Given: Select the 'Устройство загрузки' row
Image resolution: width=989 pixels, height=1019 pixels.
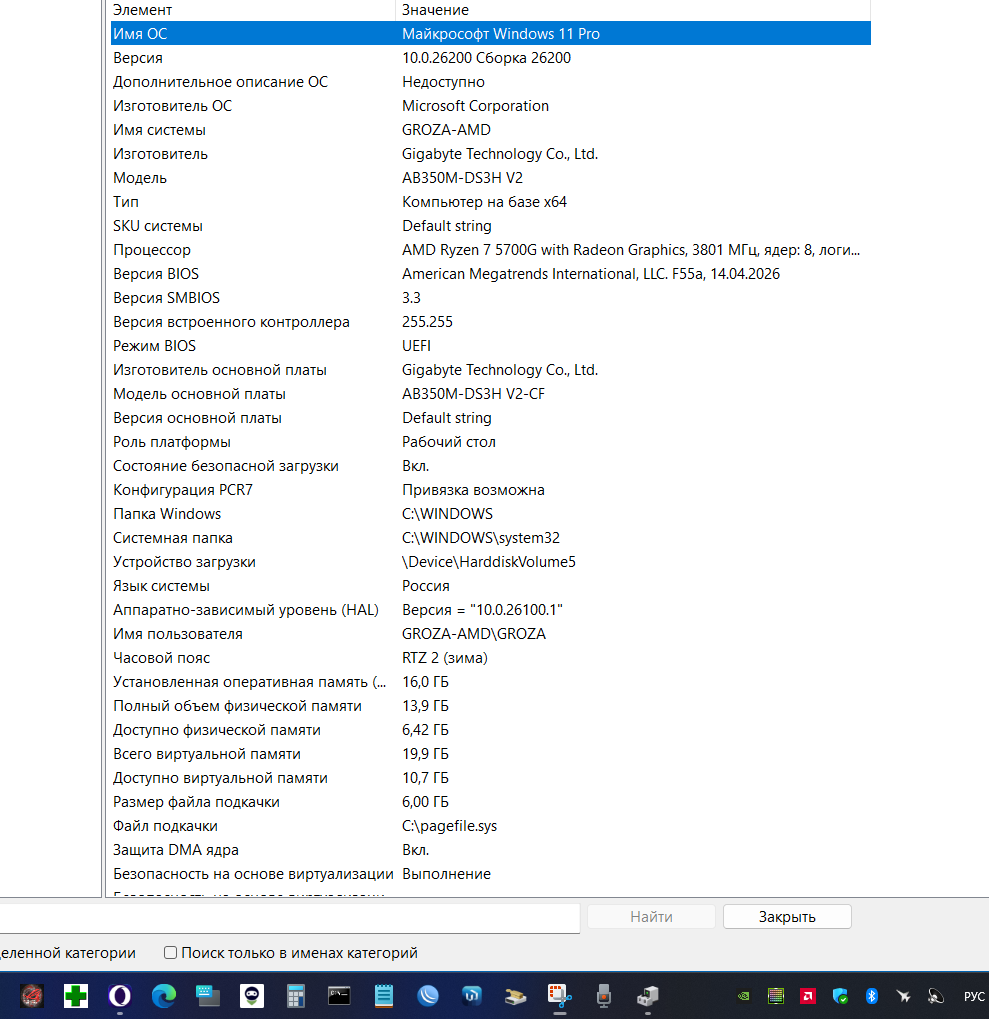Looking at the screenshot, I should [491, 563].
